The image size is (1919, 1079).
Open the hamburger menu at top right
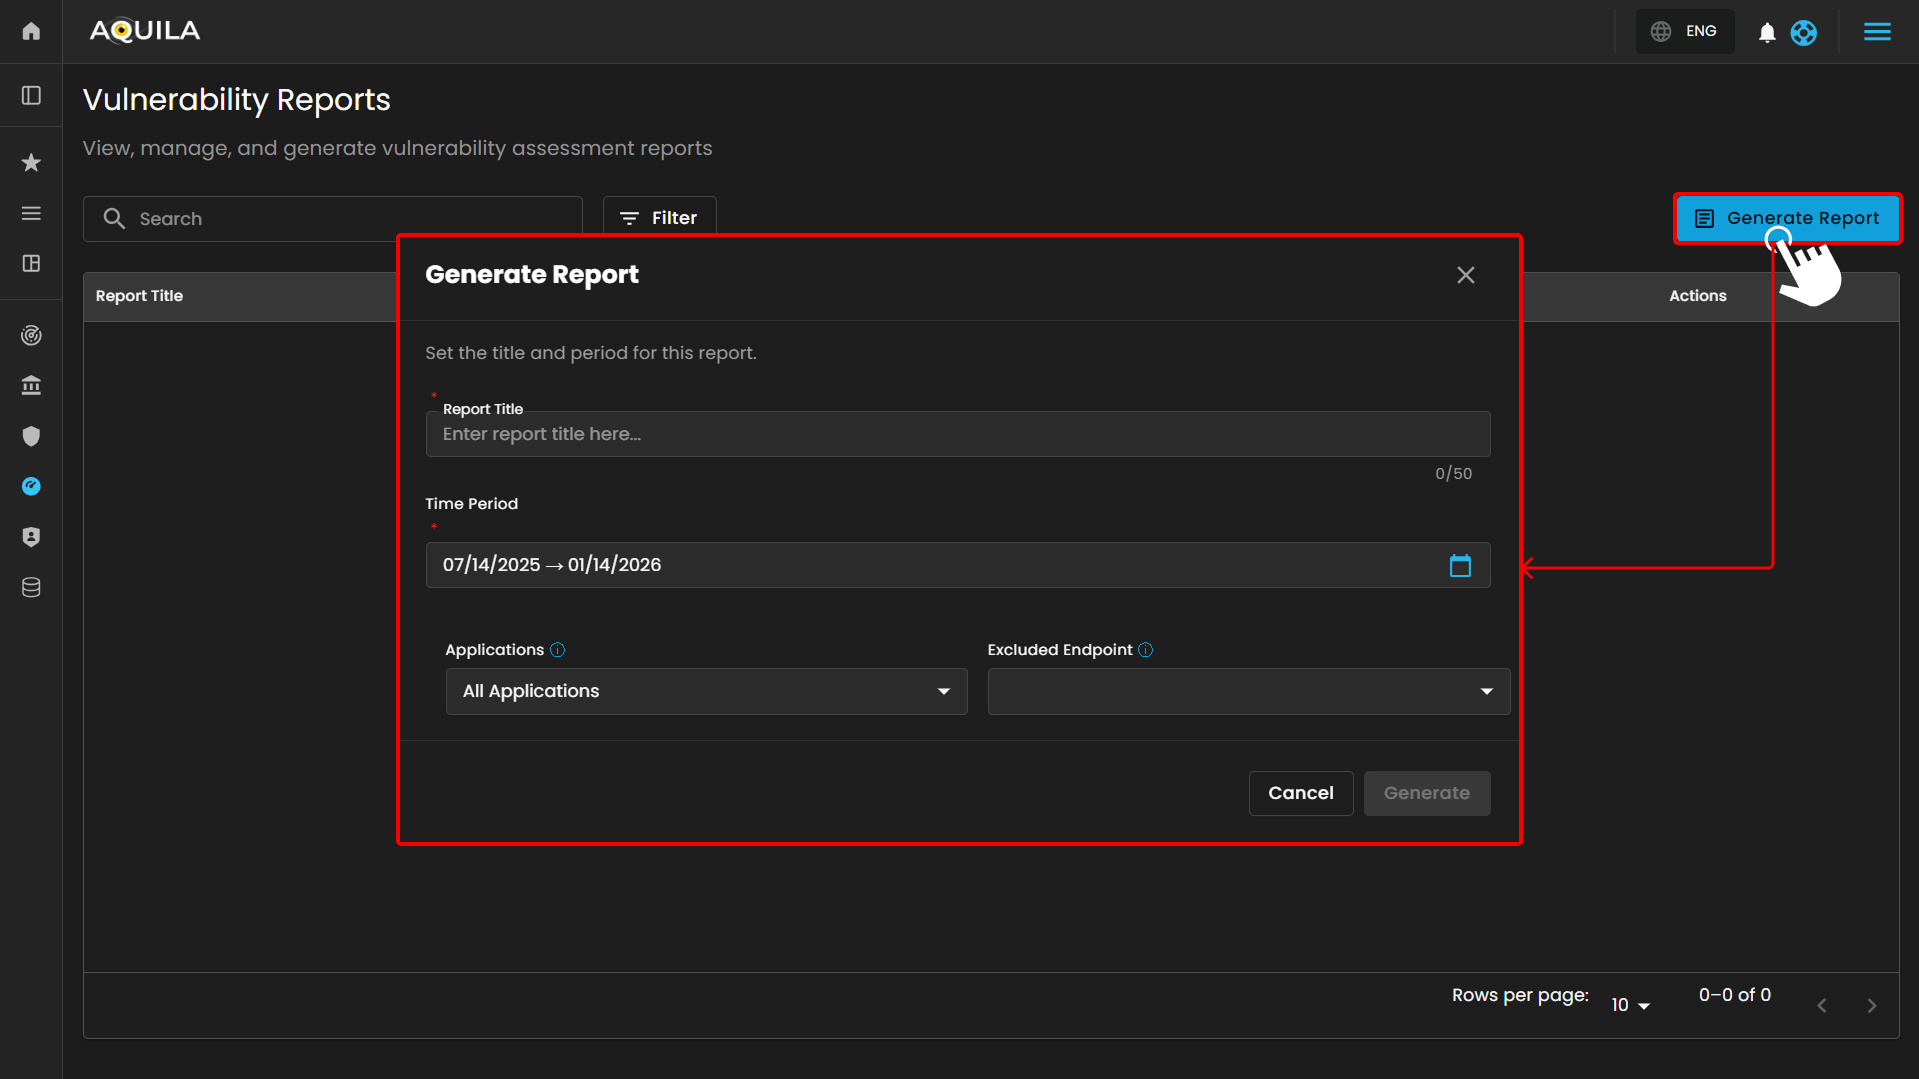click(x=1877, y=31)
